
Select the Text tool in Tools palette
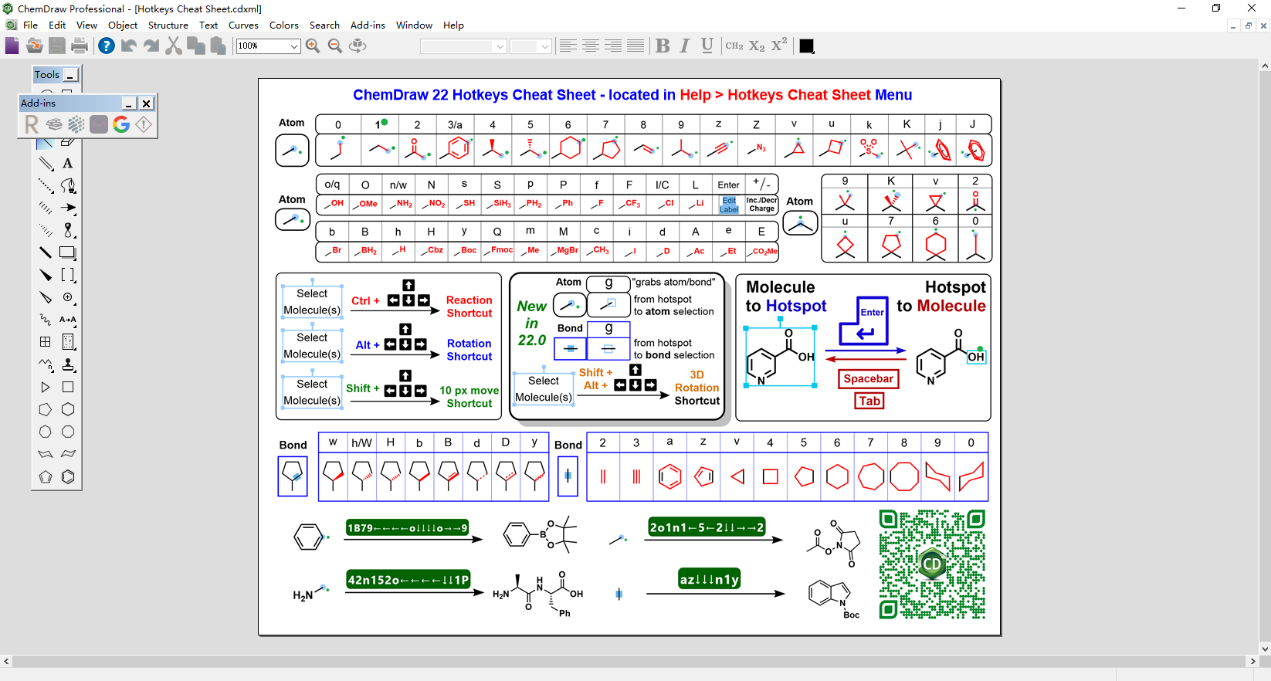(68, 163)
